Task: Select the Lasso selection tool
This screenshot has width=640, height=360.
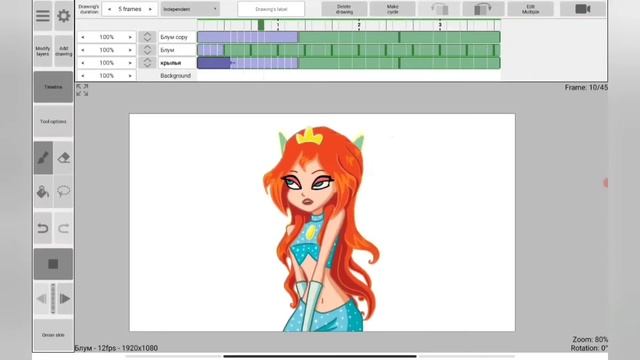Action: (64, 191)
